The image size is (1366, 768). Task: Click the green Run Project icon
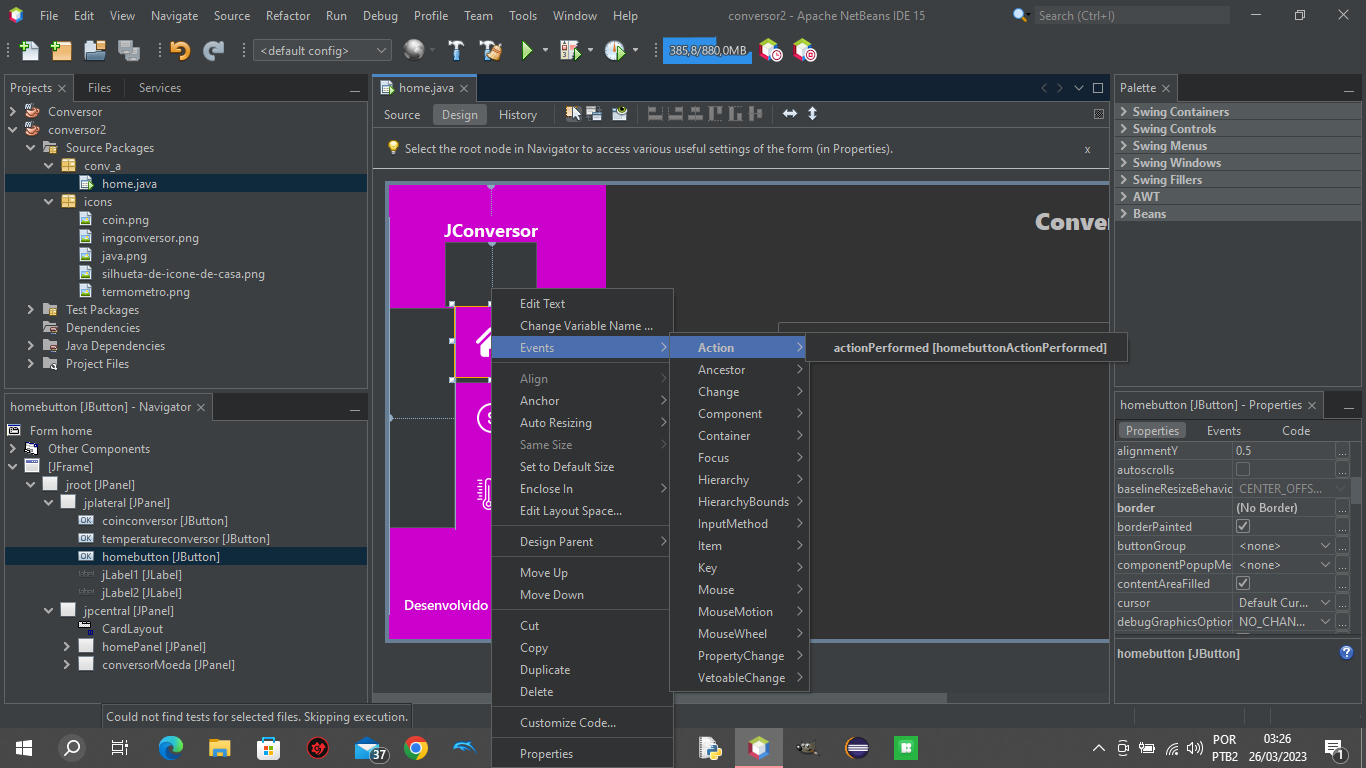(x=526, y=50)
